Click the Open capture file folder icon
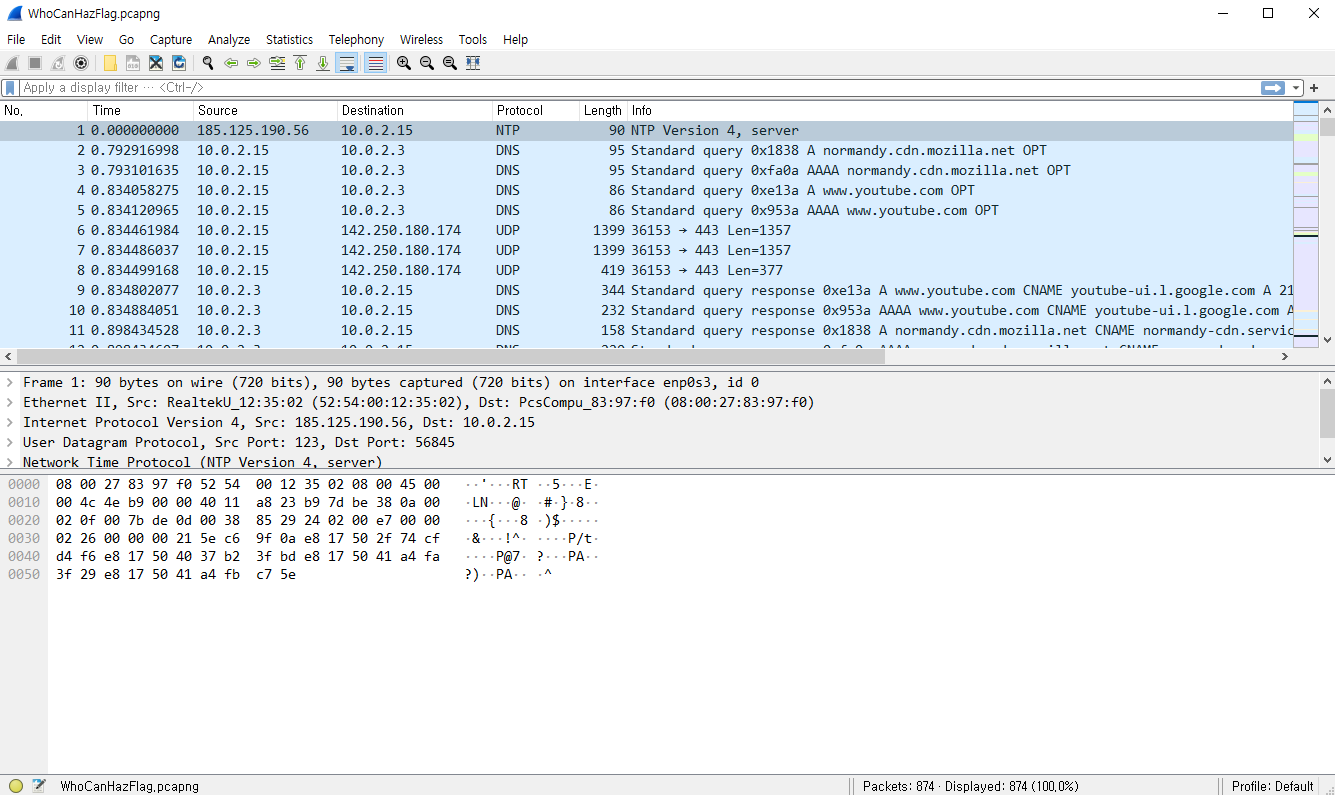Image resolution: width=1335 pixels, height=795 pixels. (110, 63)
